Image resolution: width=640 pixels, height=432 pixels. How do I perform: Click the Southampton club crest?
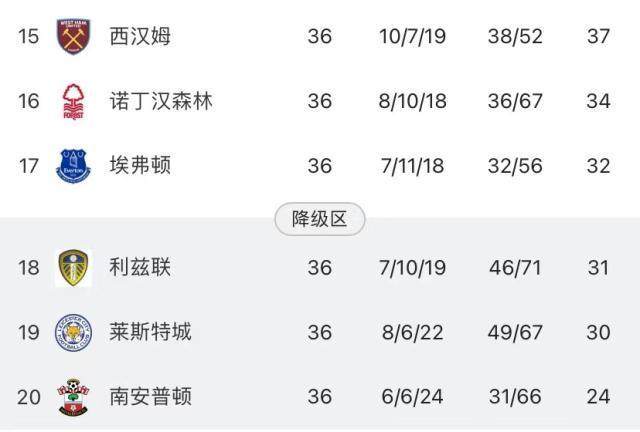(x=73, y=396)
